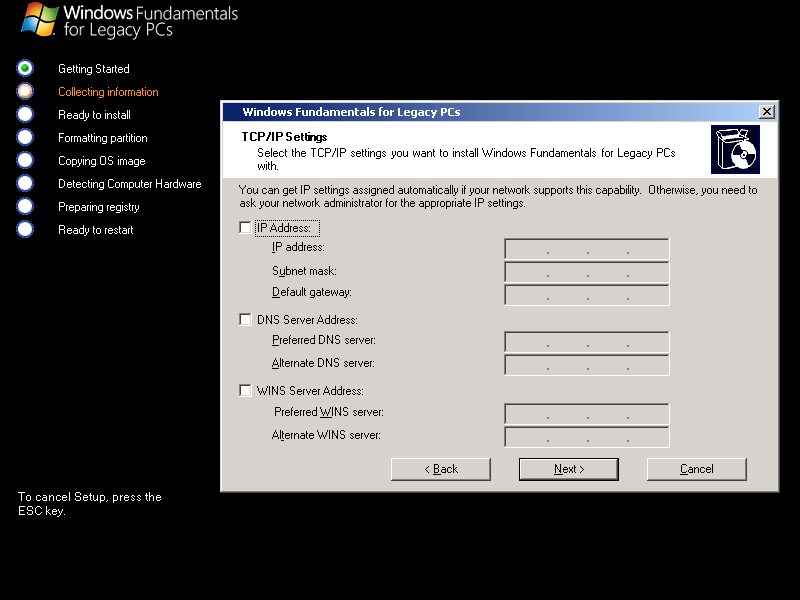Enable the IP Address checkbox

tap(246, 228)
